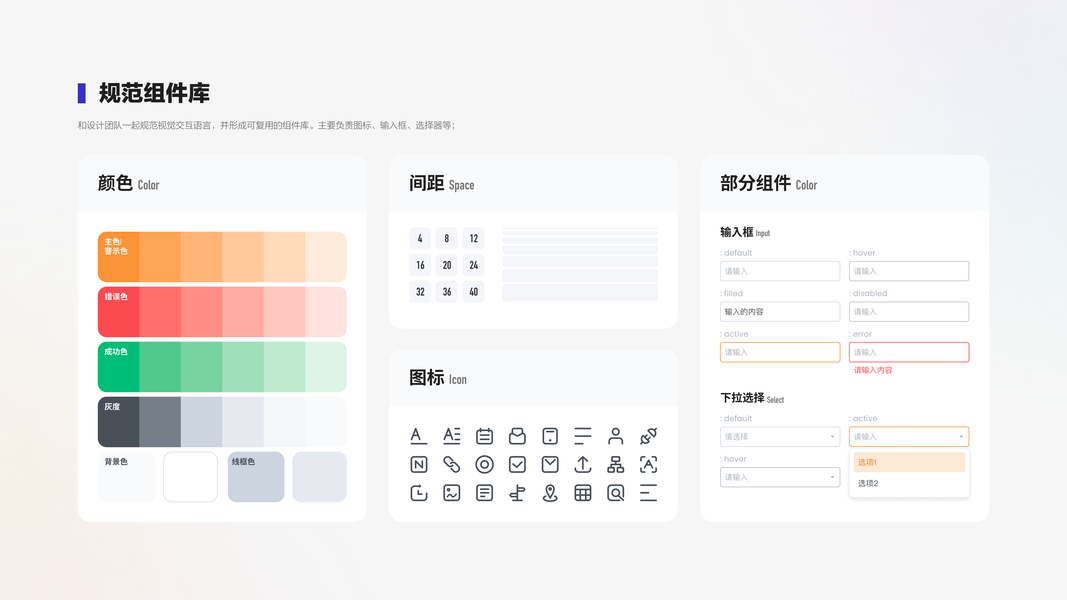Select the lightest orange swatch in top row
Image resolution: width=1067 pixels, height=600 pixels.
point(326,256)
